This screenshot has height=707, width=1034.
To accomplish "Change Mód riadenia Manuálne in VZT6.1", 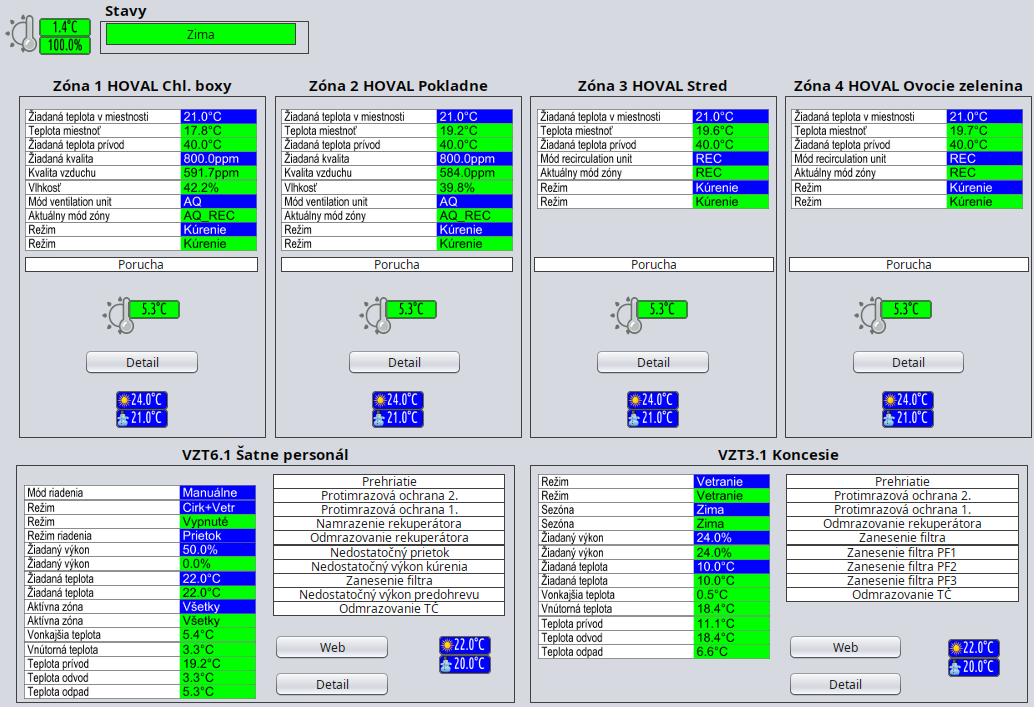I will pos(218,493).
